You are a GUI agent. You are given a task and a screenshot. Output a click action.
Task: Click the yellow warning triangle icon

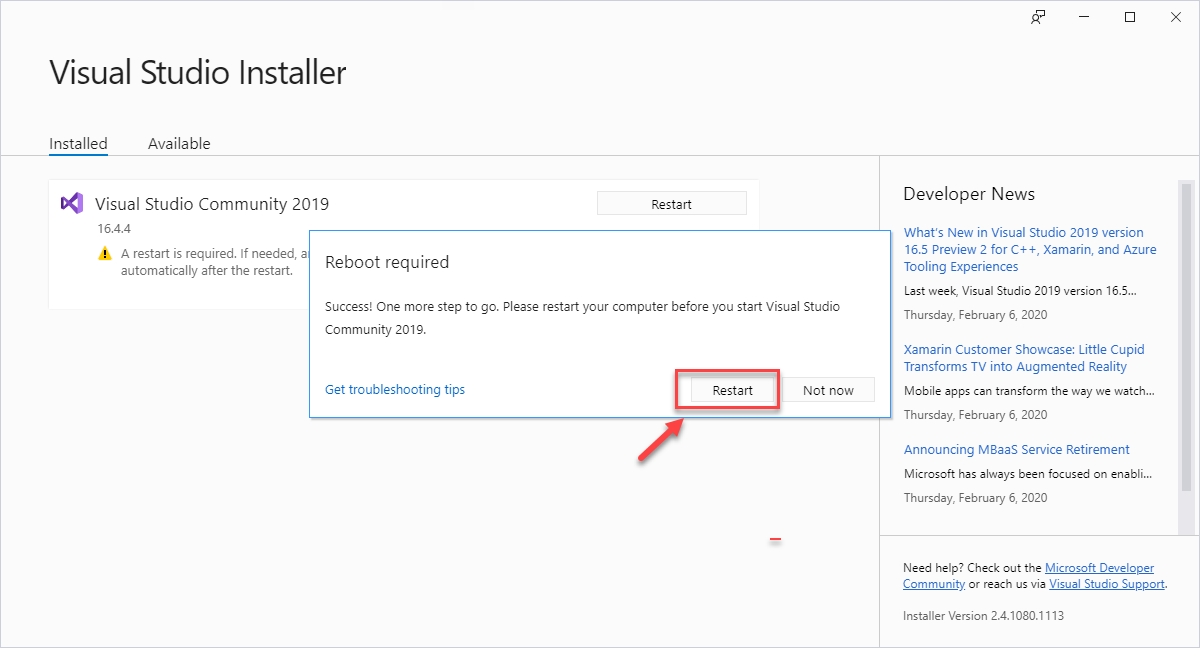click(105, 254)
